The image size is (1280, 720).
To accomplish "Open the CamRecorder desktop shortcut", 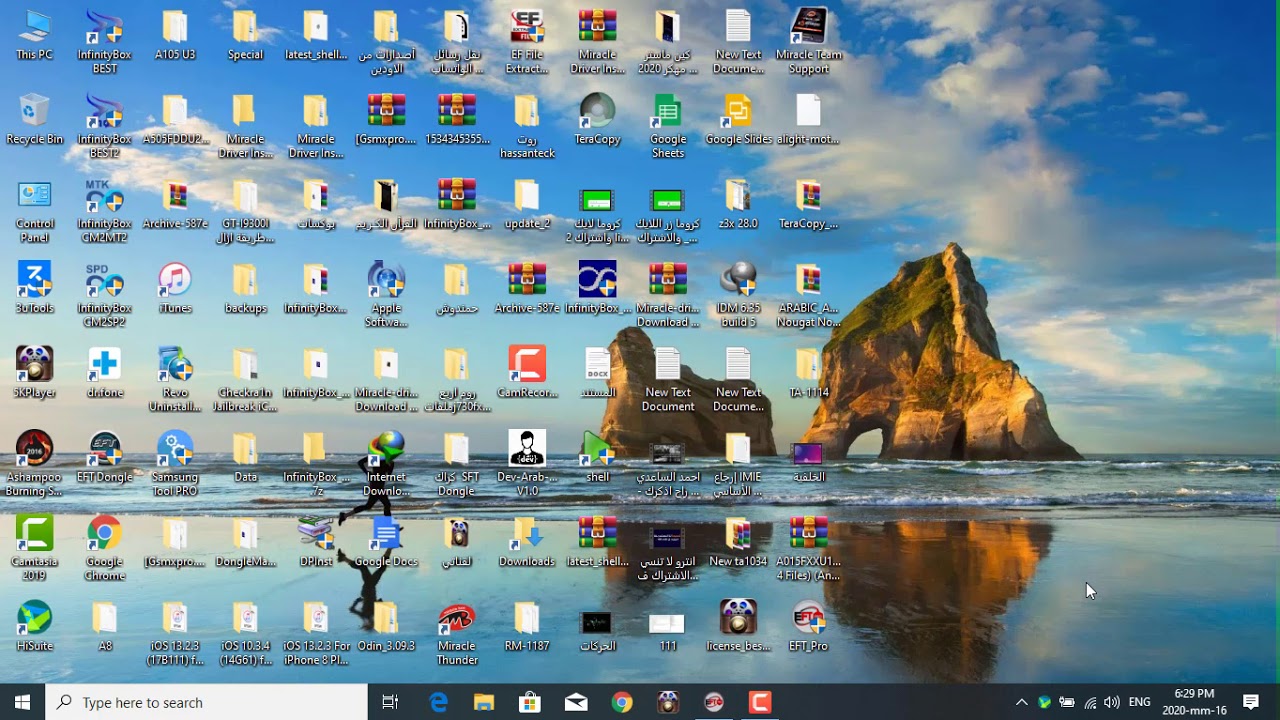I will [527, 373].
